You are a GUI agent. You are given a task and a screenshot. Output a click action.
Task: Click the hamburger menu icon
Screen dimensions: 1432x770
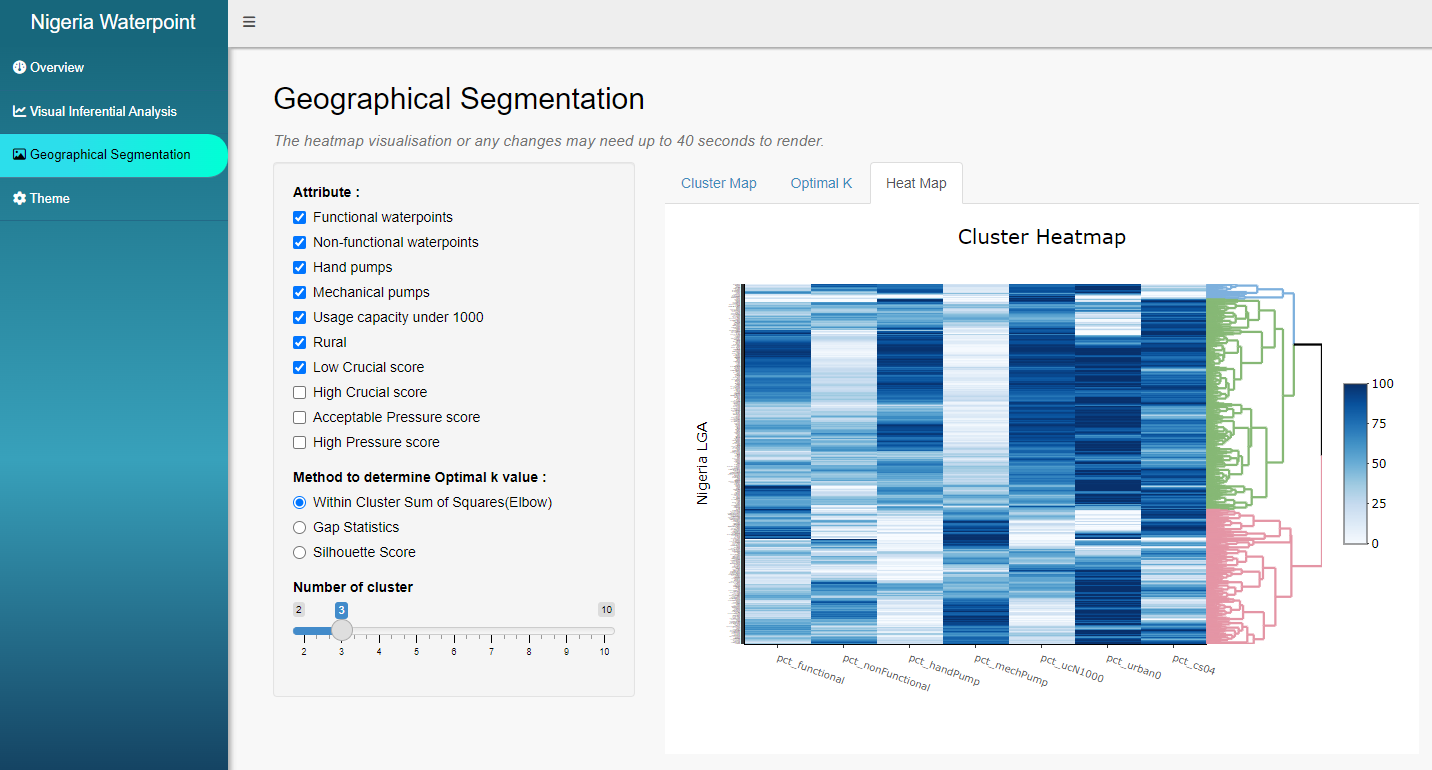[x=248, y=21]
